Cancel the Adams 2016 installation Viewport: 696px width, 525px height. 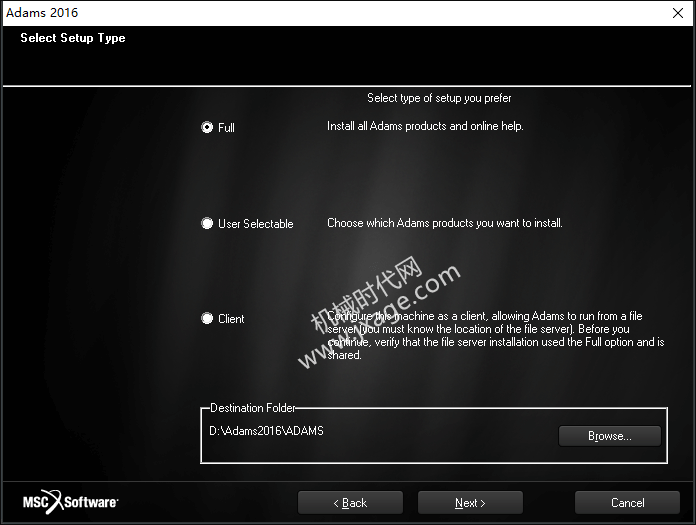point(627,503)
